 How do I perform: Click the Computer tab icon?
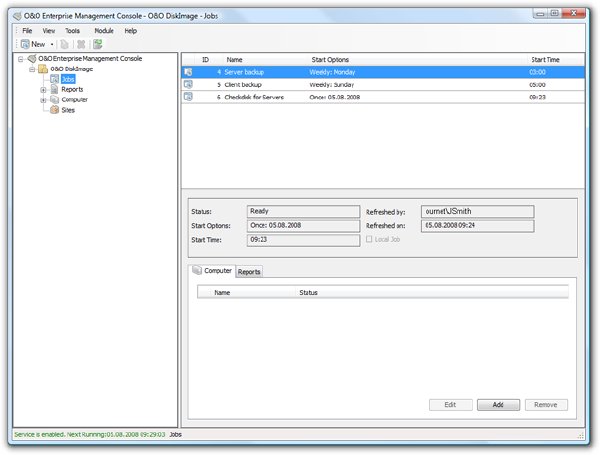pyautogui.click(x=197, y=270)
